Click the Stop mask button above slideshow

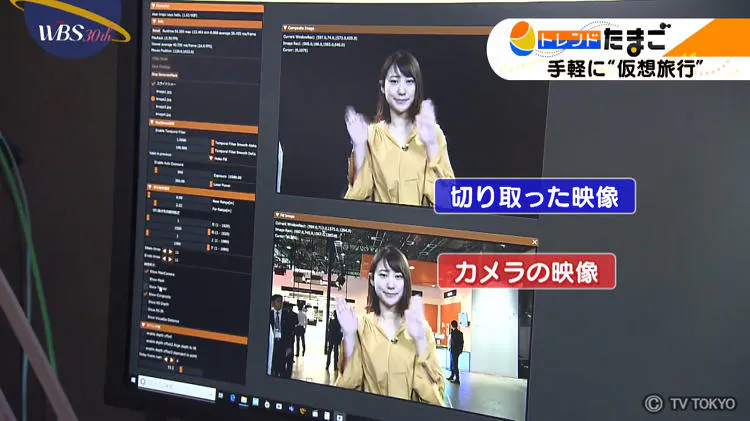click(x=165, y=75)
